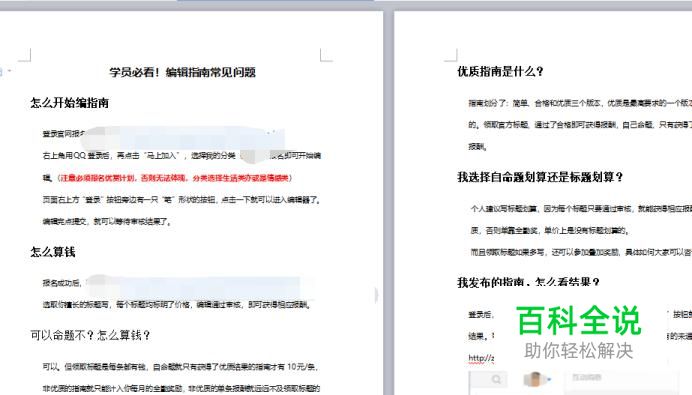Follow the http:// hyperlink in the document
Viewport: 692px width, 395px height.
481,358
